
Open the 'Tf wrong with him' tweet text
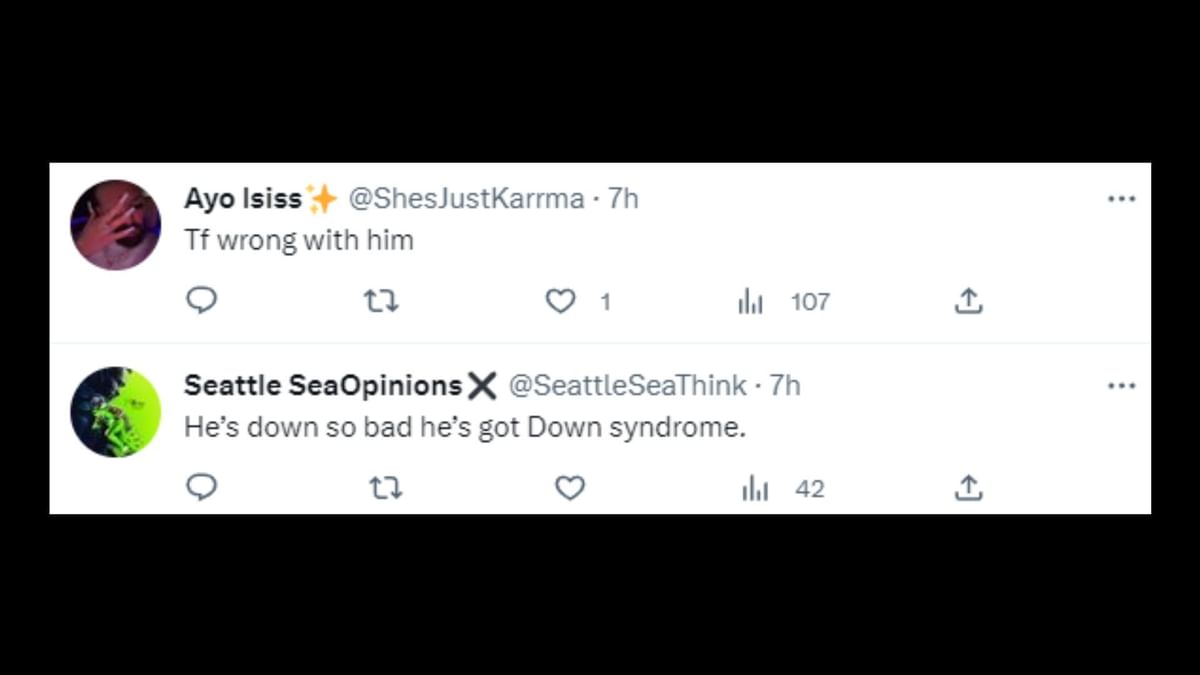pos(298,241)
